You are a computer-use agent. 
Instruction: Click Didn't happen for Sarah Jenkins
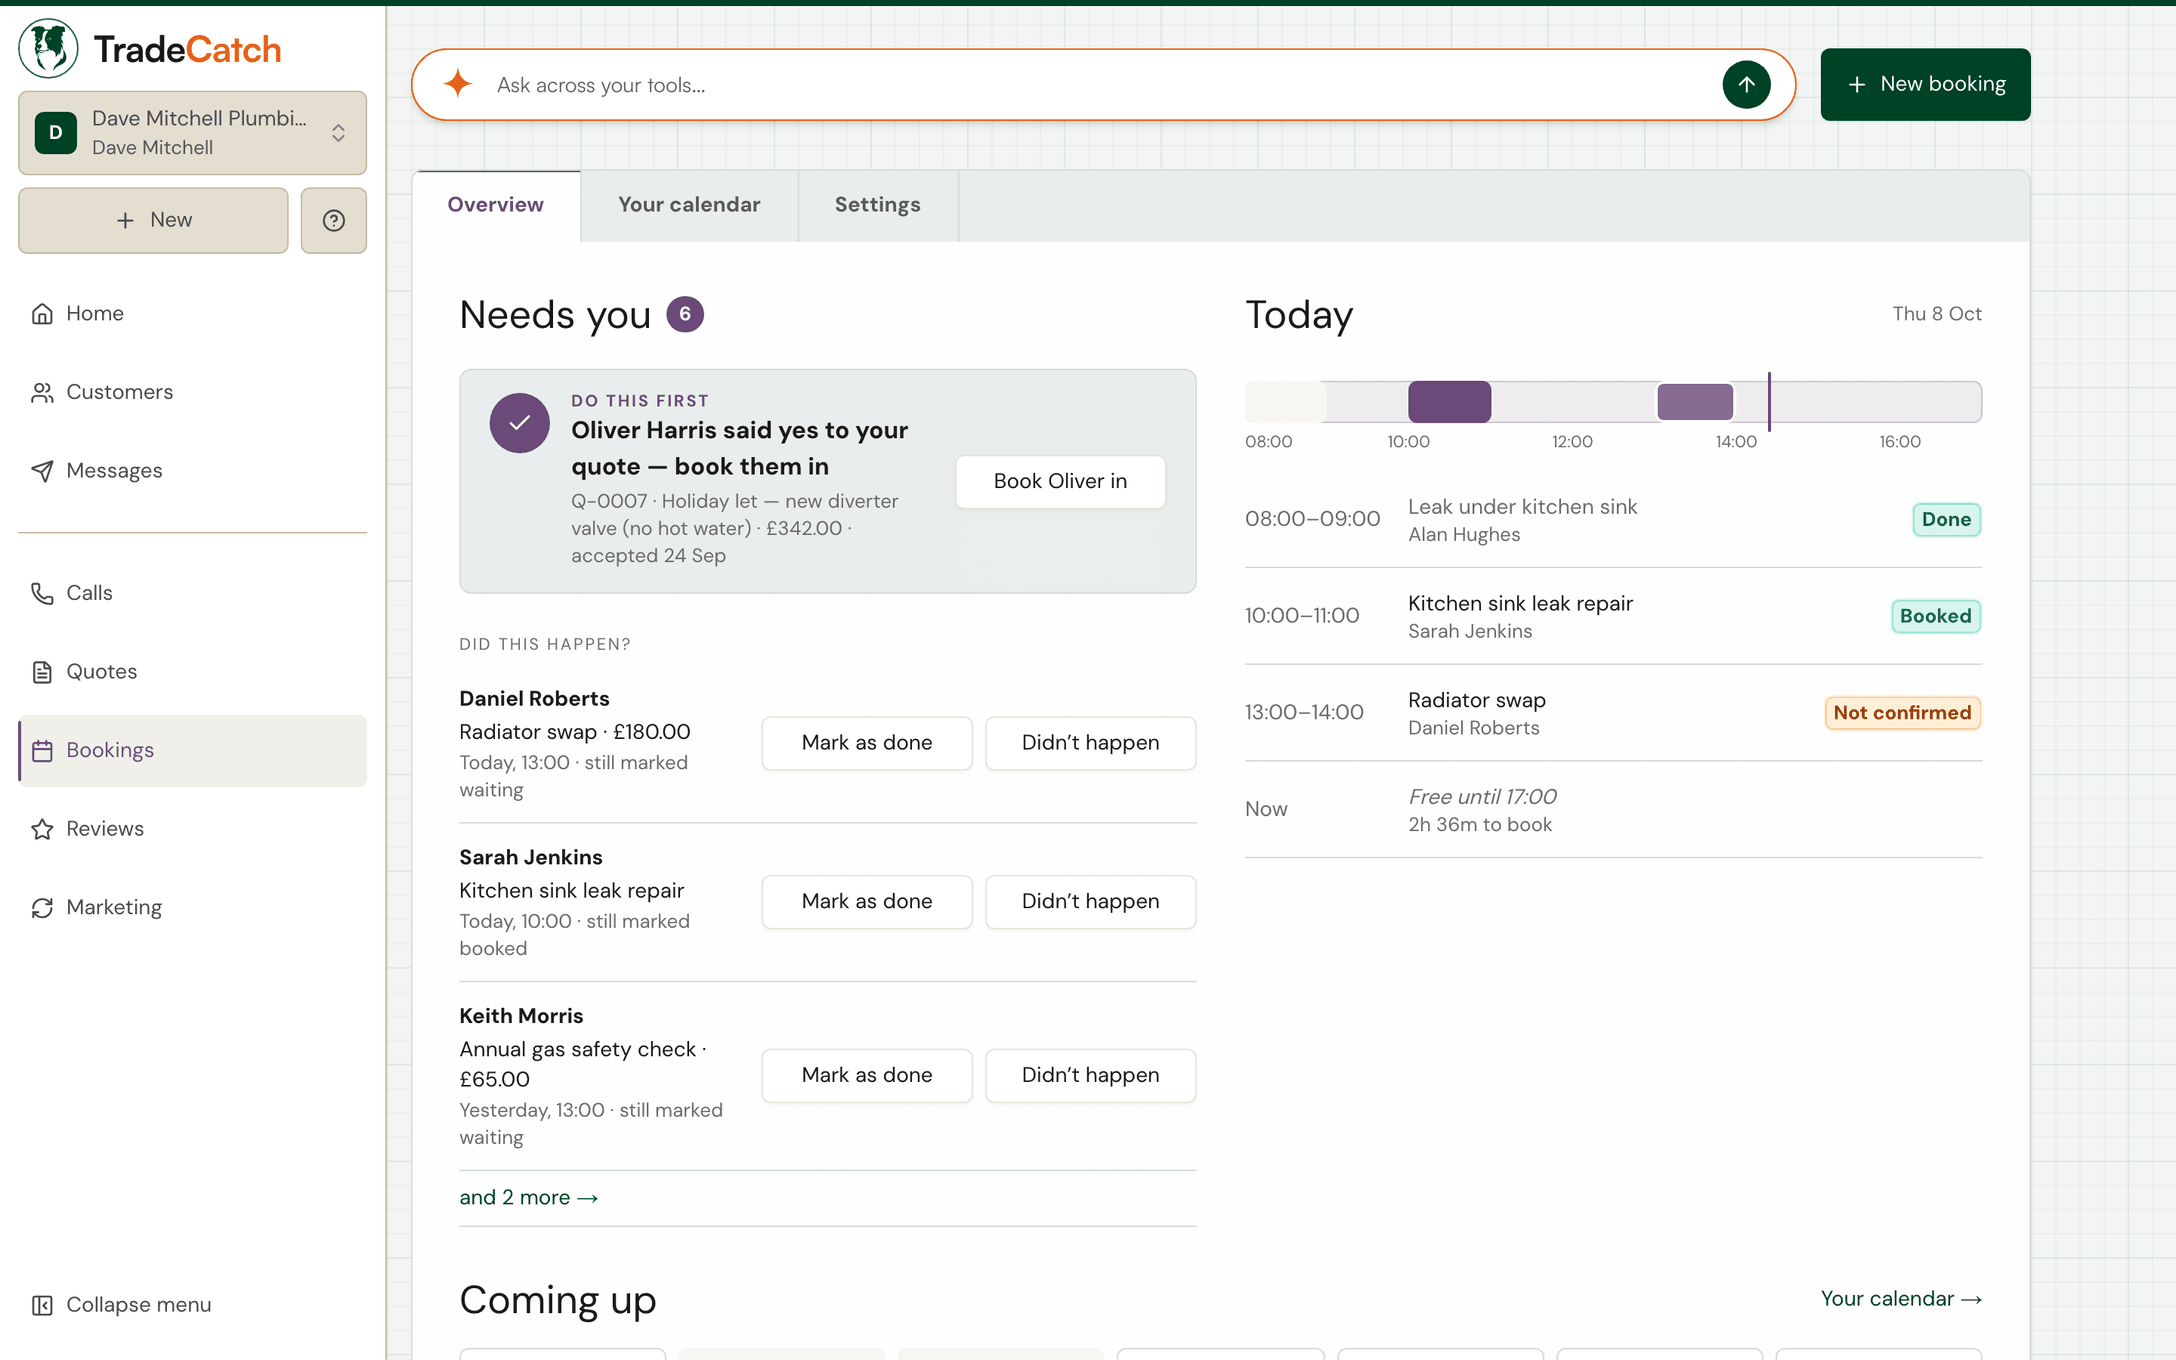1090,902
